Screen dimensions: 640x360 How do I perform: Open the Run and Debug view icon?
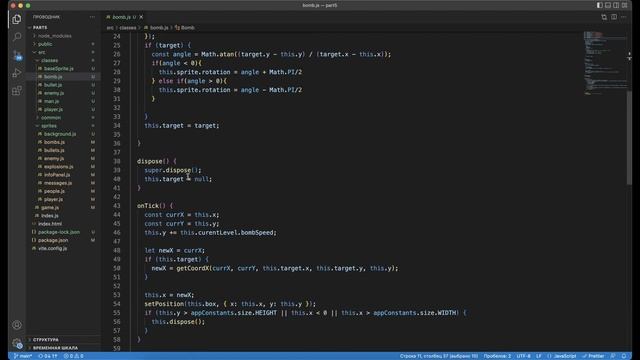tap(17, 73)
